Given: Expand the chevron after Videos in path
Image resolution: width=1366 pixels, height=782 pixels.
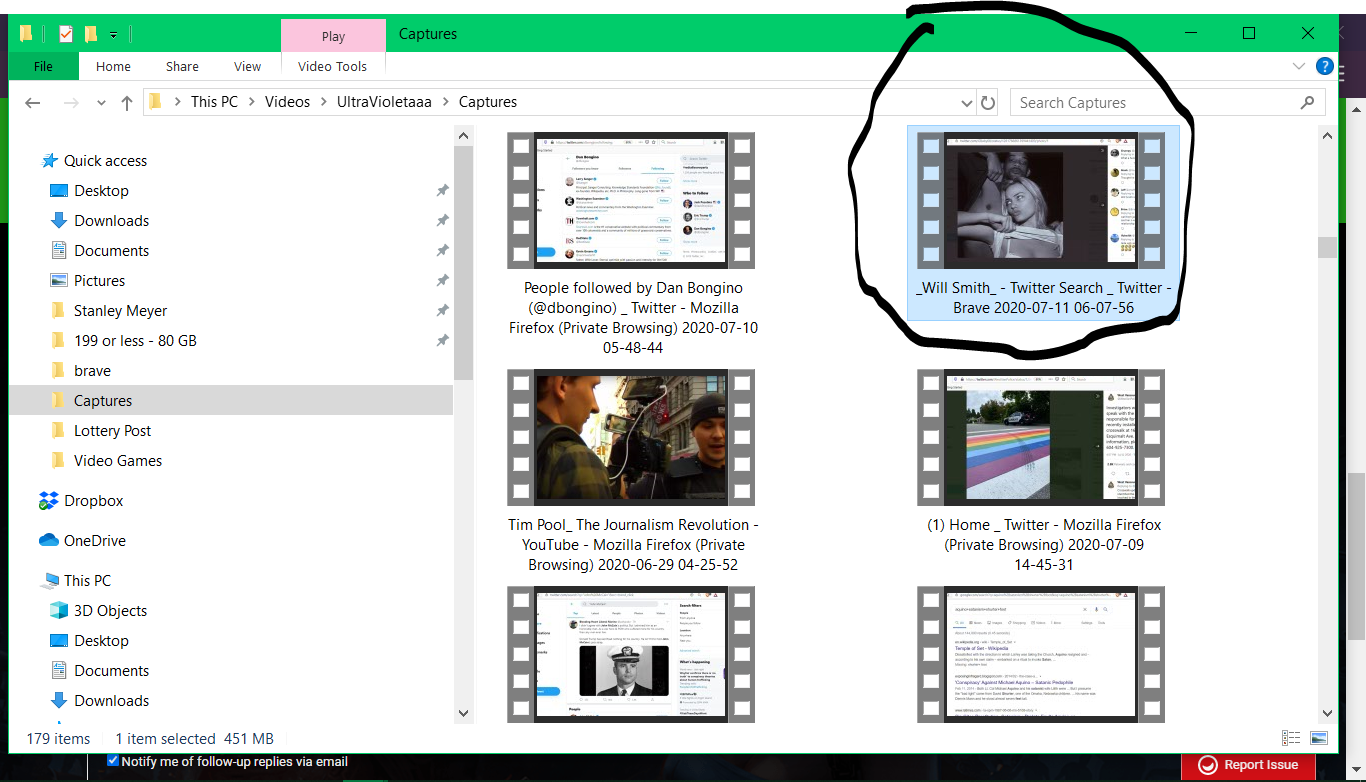Looking at the screenshot, I should 323,102.
